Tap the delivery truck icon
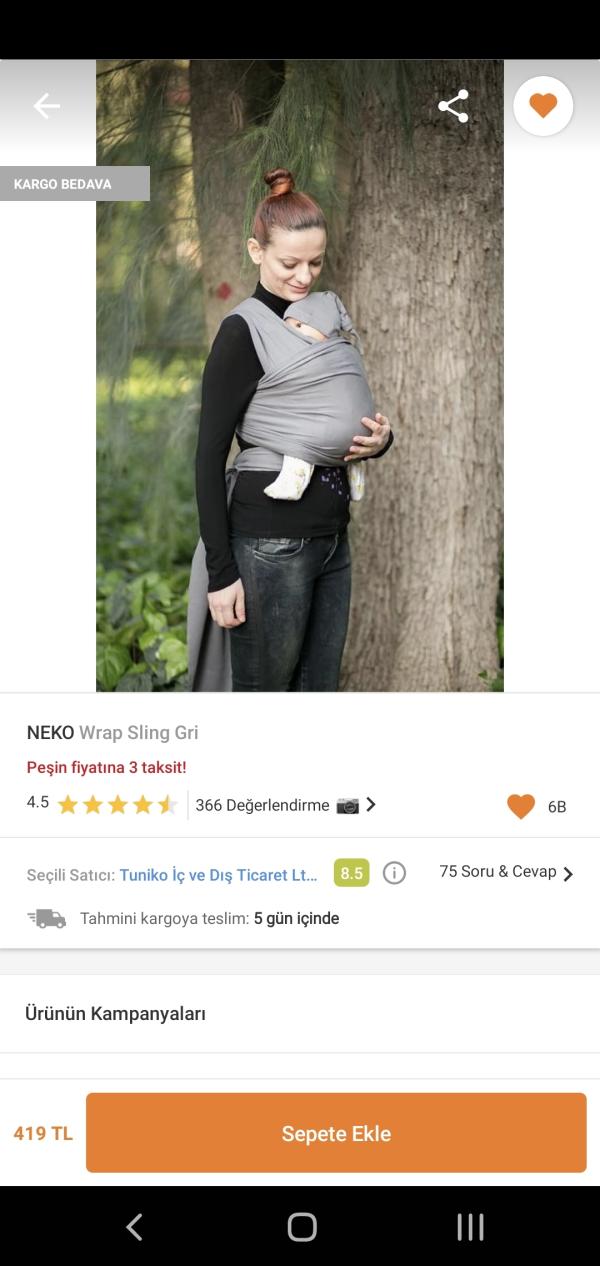The image size is (600, 1266). click(46, 918)
